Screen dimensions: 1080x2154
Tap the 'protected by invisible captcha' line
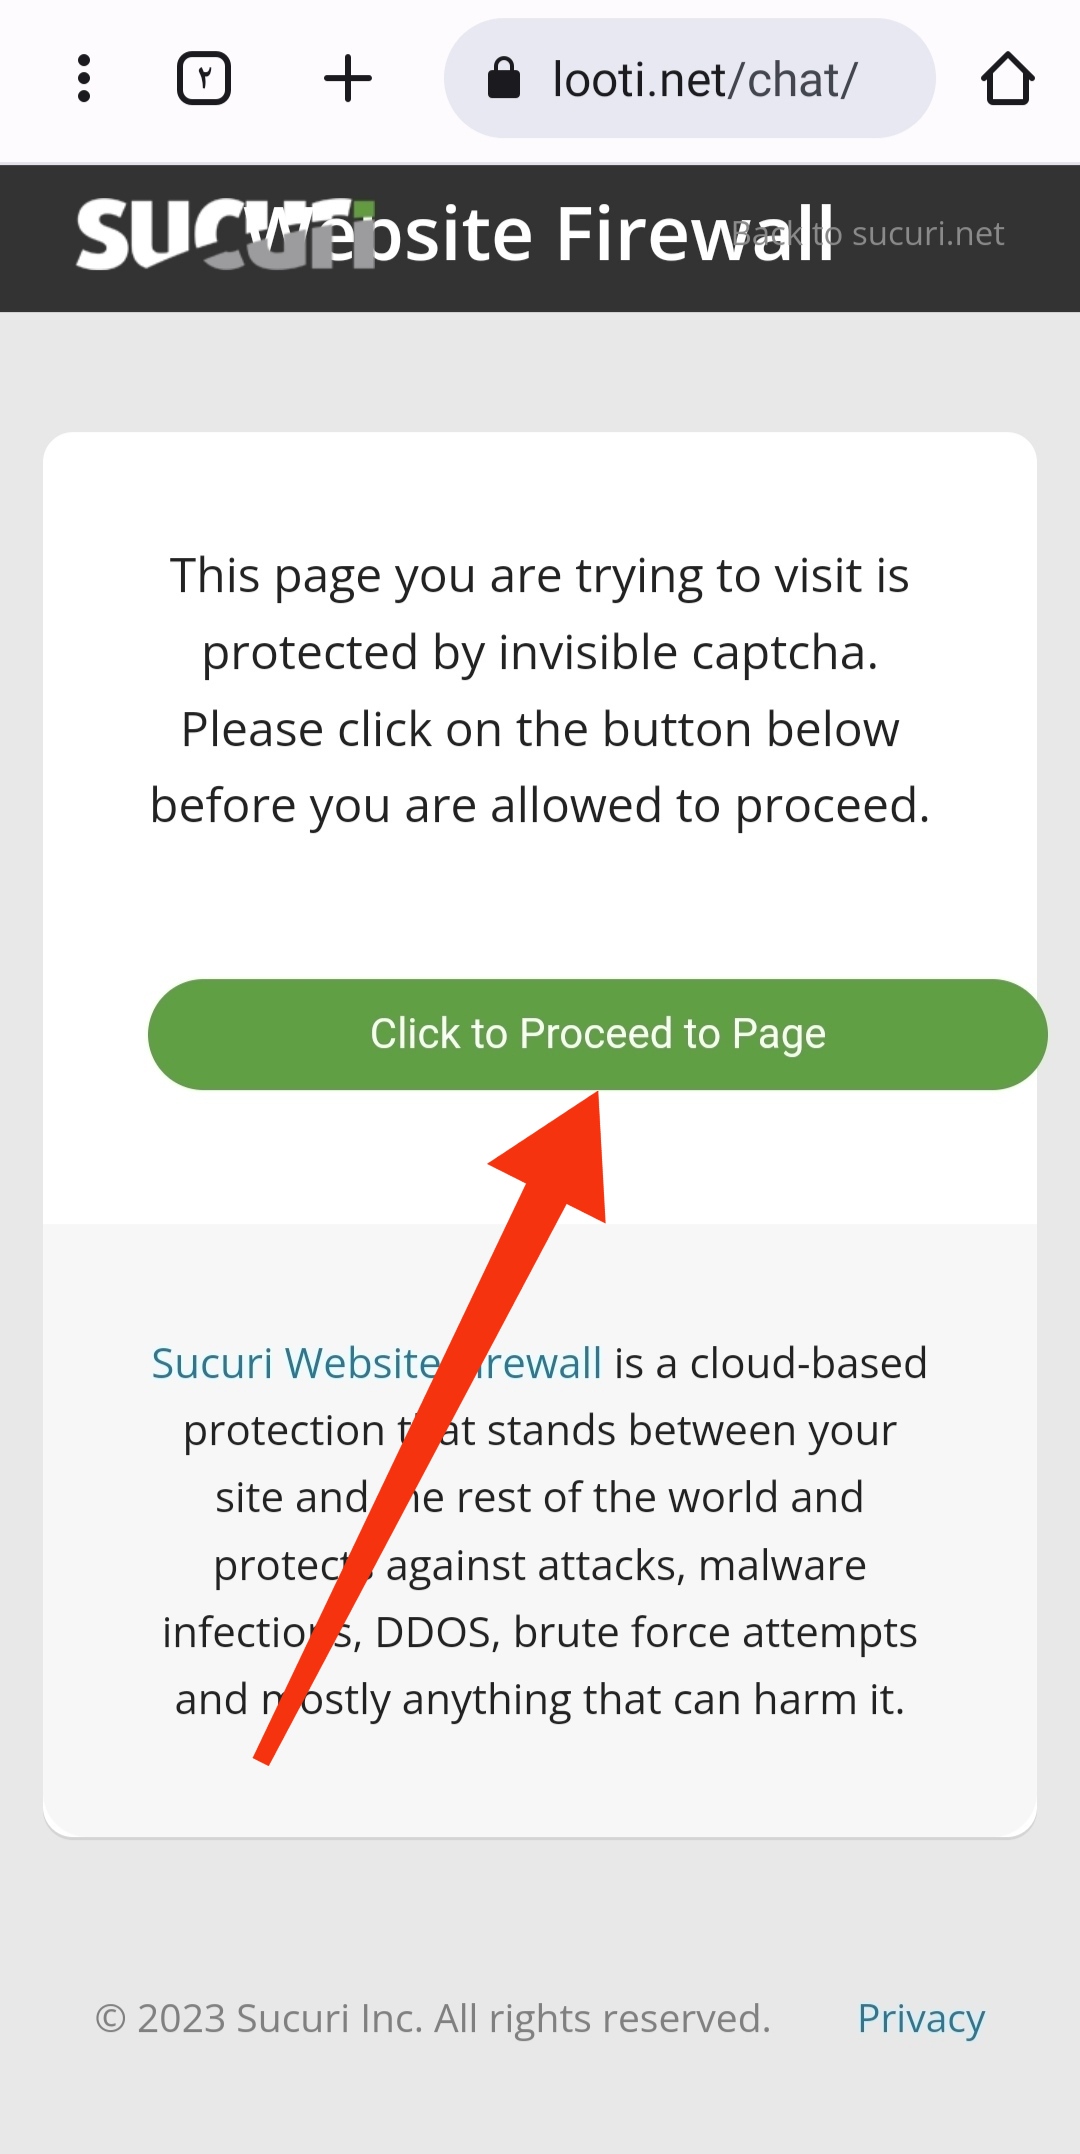[x=540, y=653]
